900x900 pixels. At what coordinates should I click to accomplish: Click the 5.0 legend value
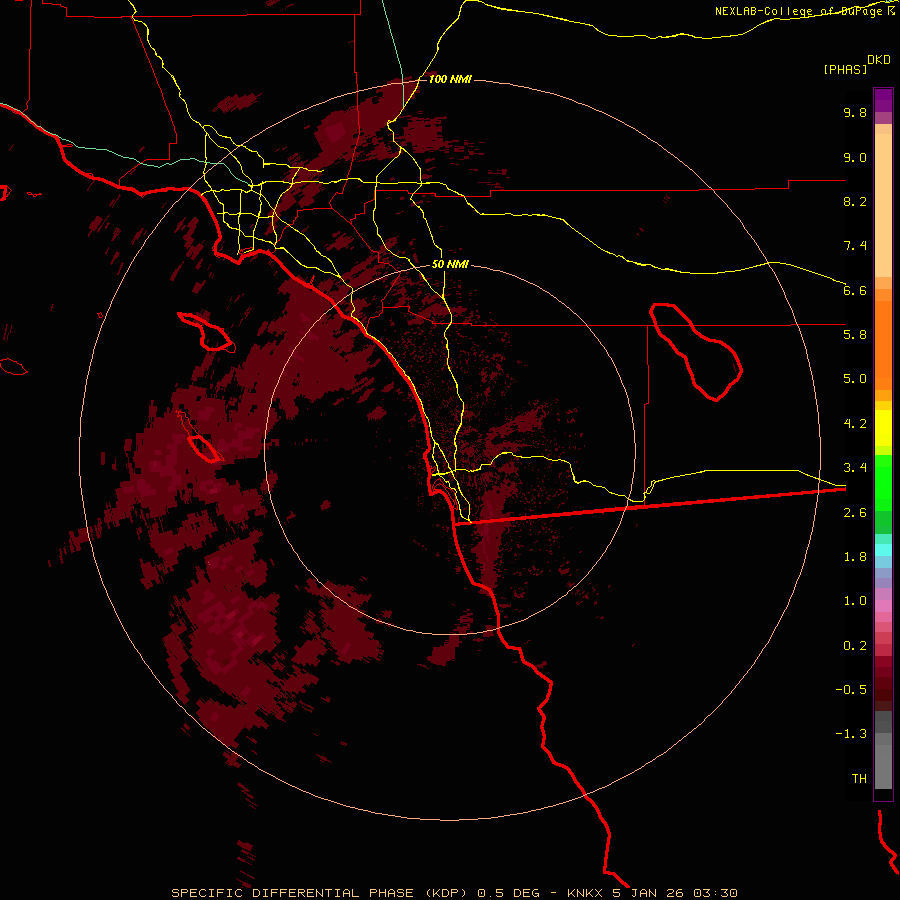[855, 379]
